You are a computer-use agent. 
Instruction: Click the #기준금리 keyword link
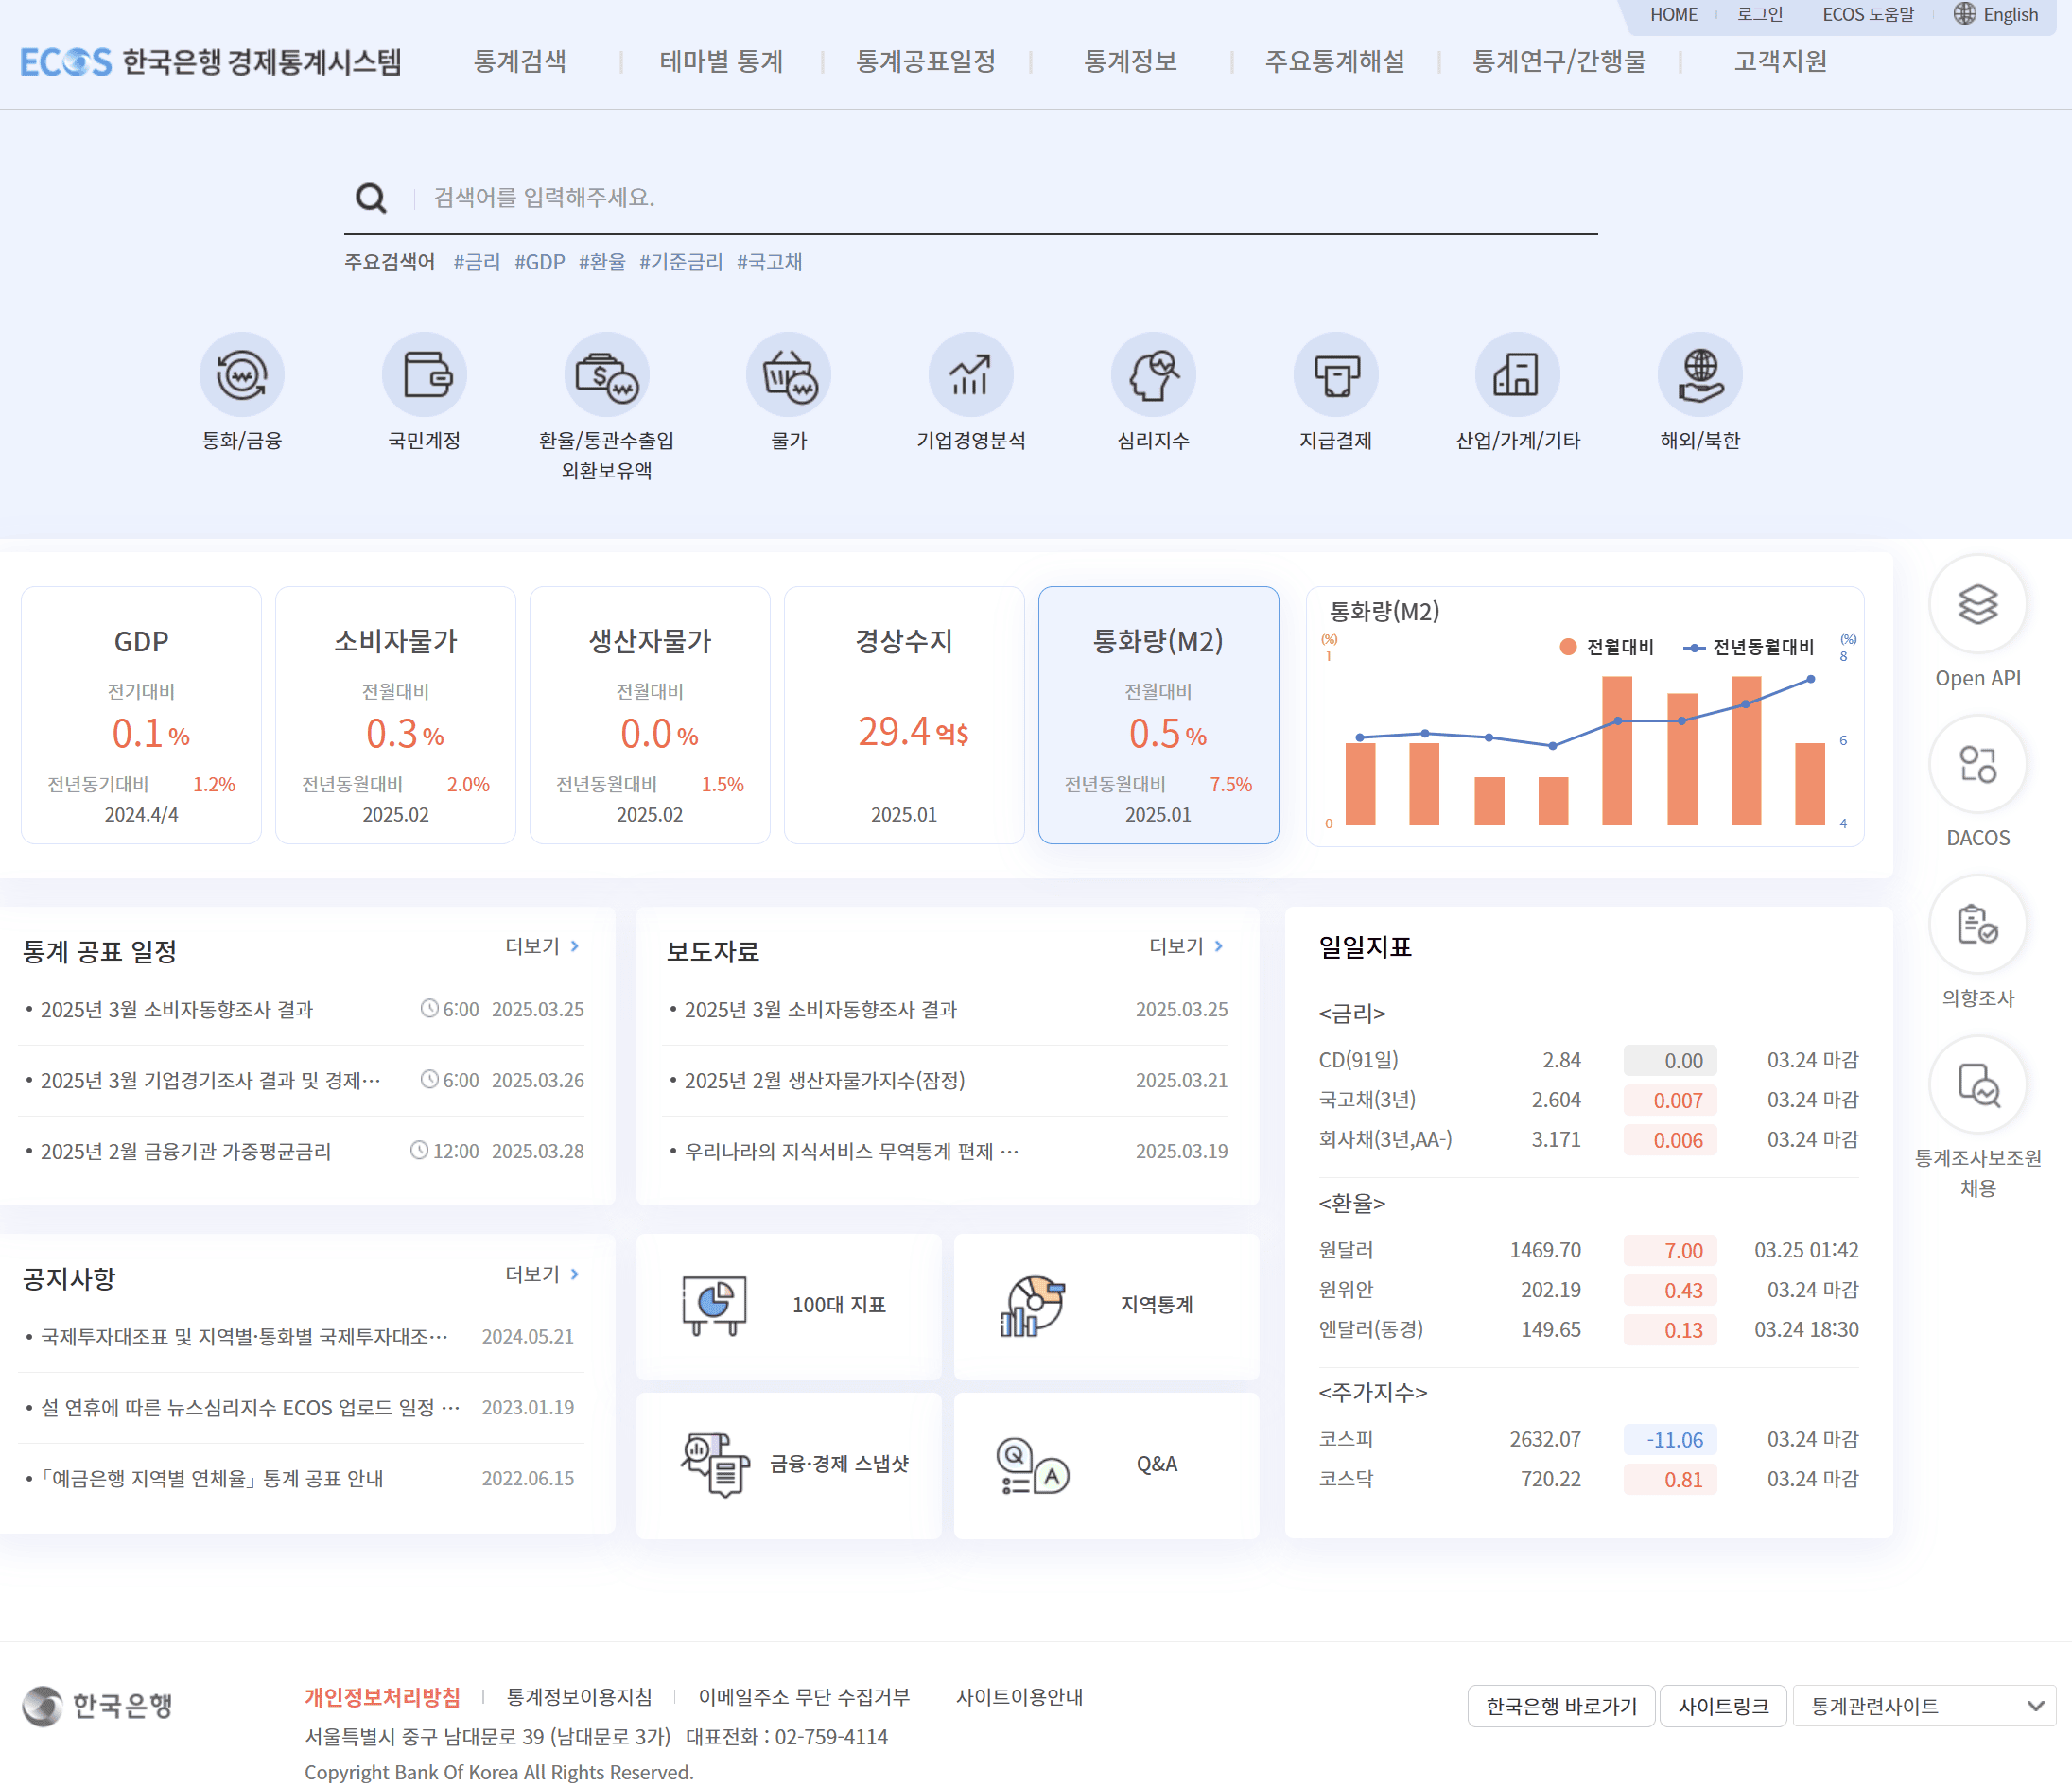coord(681,262)
